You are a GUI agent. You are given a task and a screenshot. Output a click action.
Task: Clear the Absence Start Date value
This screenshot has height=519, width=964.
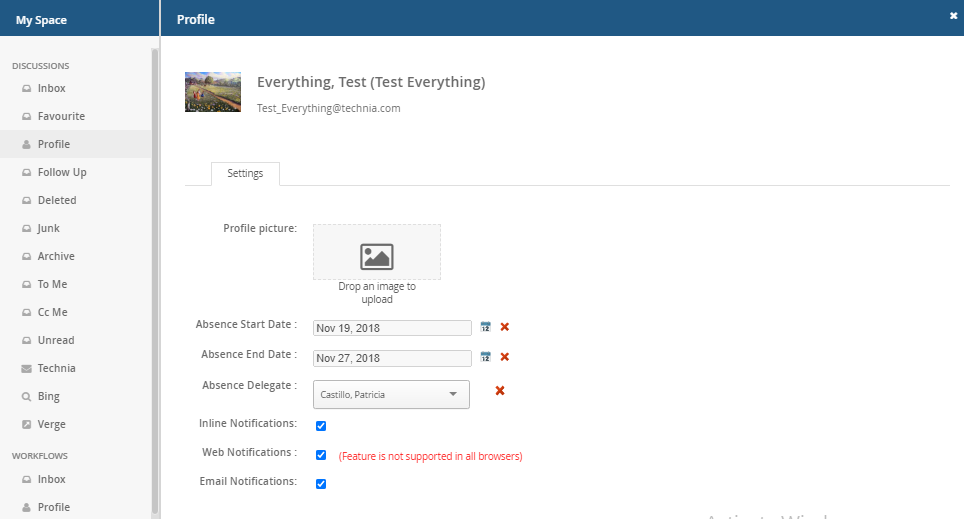505,327
